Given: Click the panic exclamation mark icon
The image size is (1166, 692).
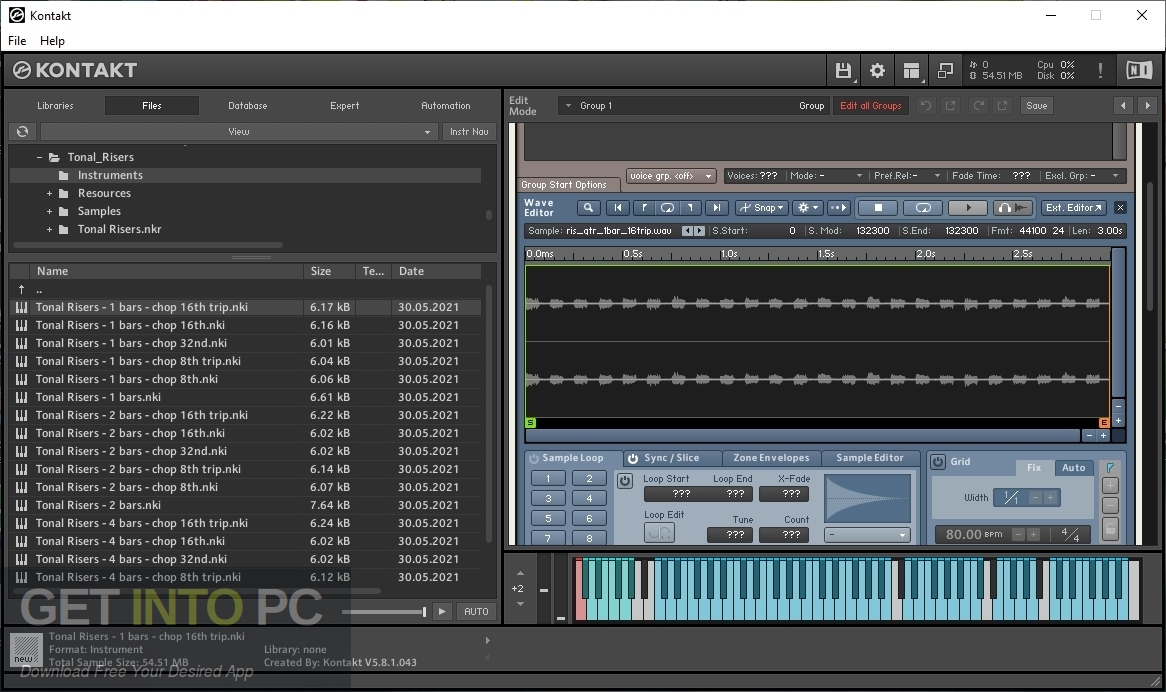Looking at the screenshot, I should (1100, 71).
